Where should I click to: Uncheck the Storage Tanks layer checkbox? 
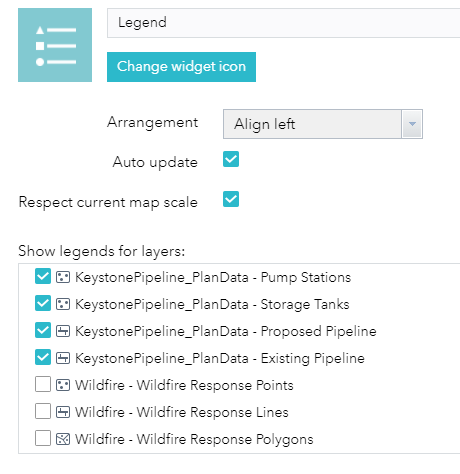(43, 303)
